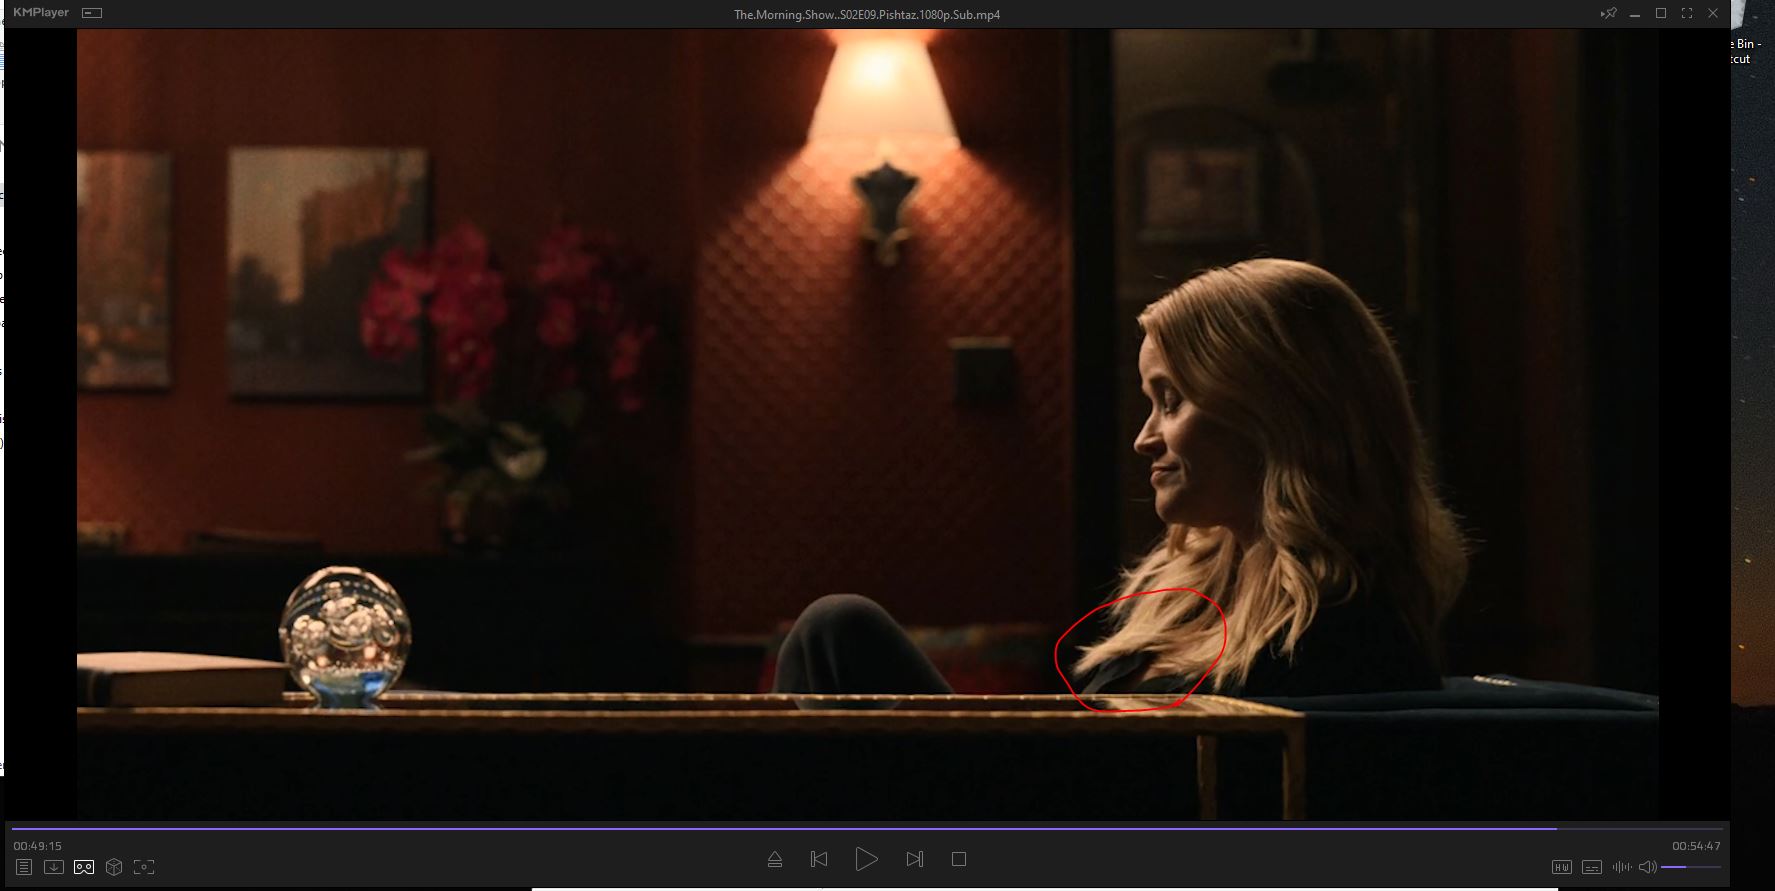Mute the speaker volume icon
The width and height of the screenshot is (1775, 891).
click(x=1647, y=867)
